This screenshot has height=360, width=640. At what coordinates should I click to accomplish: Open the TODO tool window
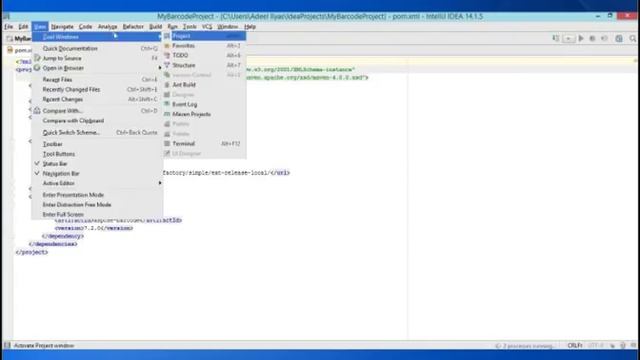pyautogui.click(x=180, y=56)
